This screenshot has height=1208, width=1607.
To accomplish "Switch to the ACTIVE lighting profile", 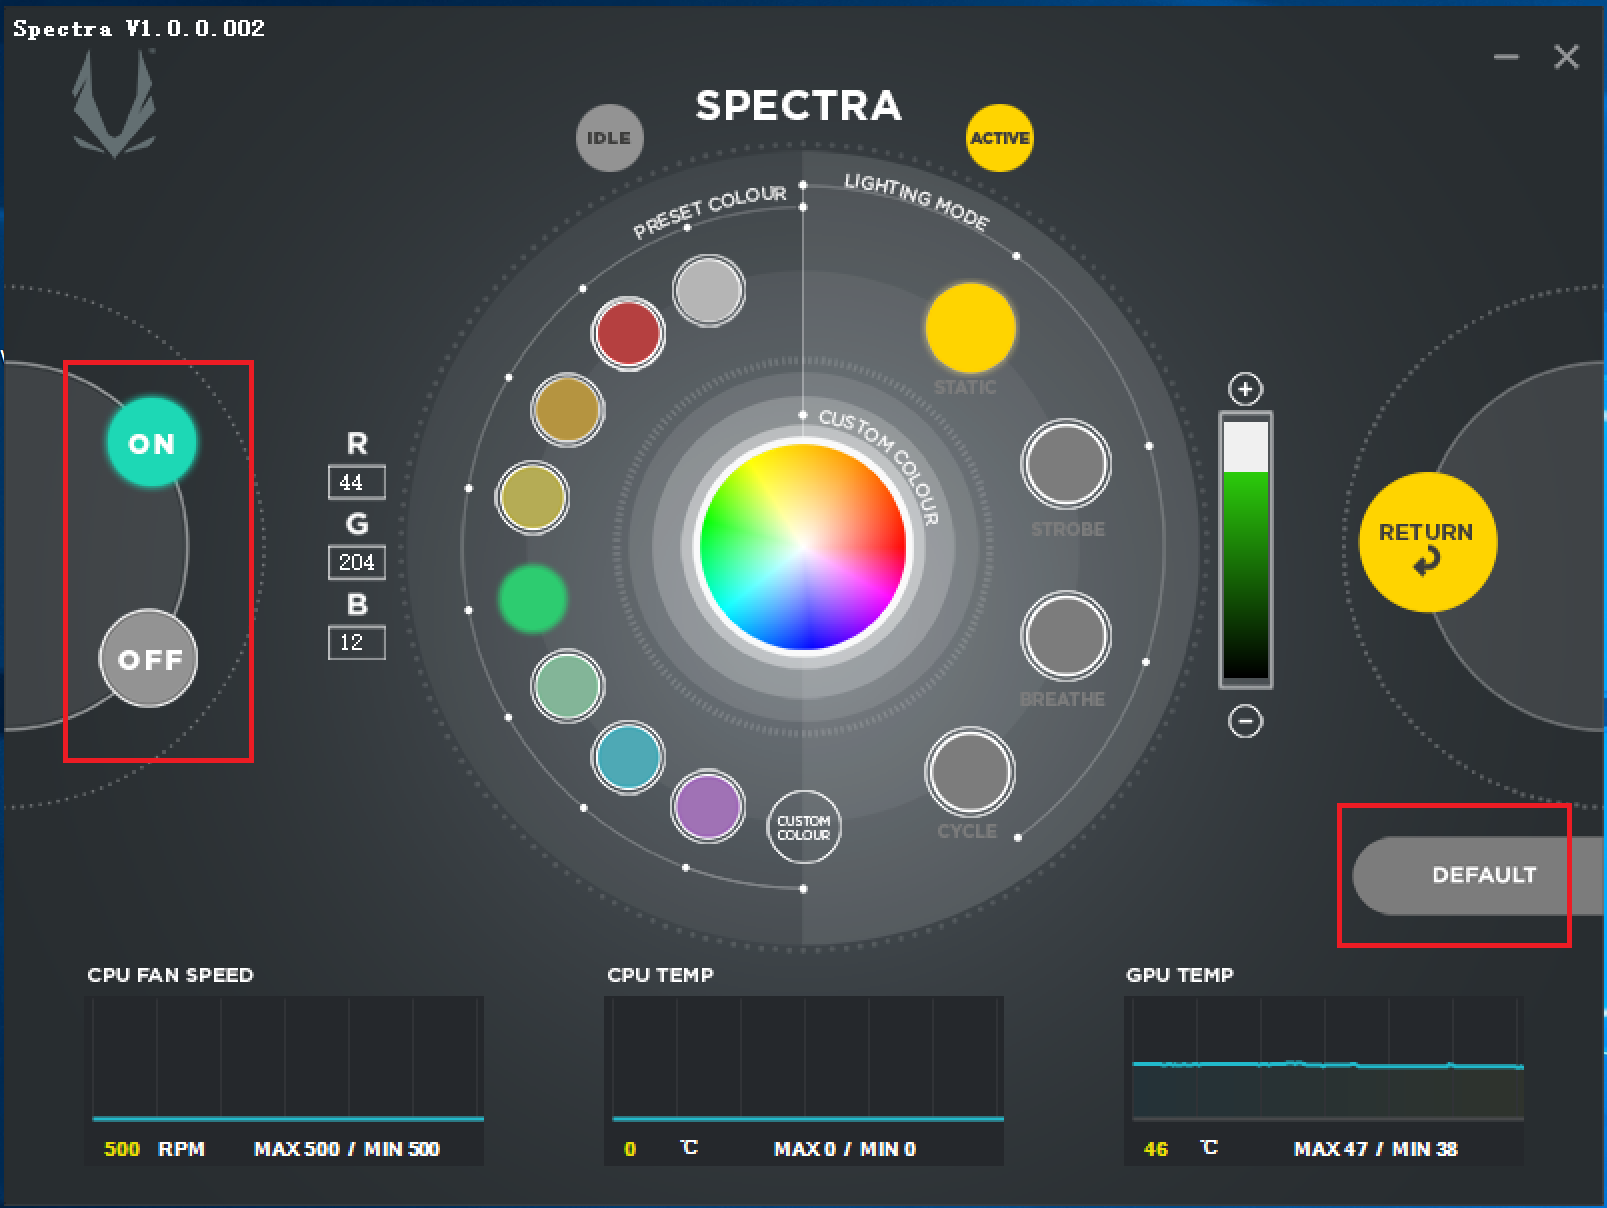I will (x=999, y=138).
